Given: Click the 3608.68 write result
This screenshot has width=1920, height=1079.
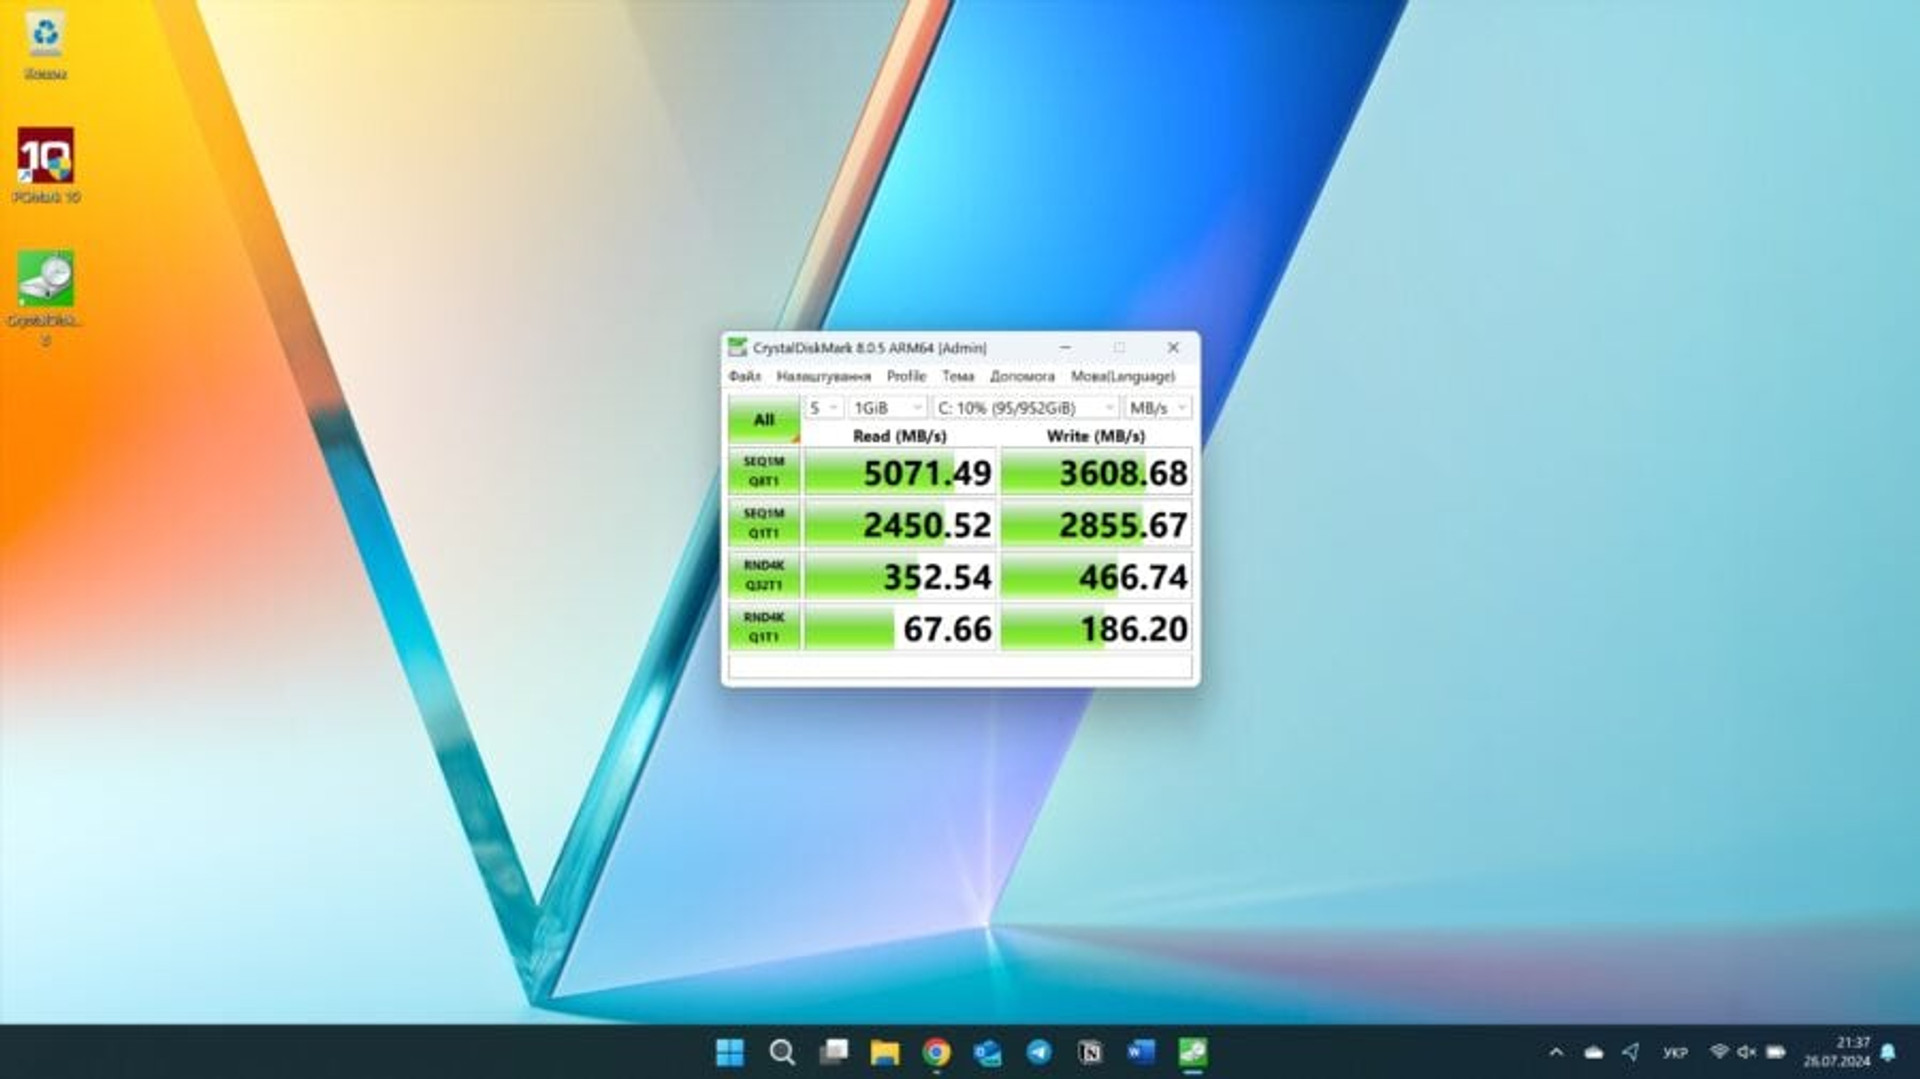Looking at the screenshot, I should tap(1096, 472).
